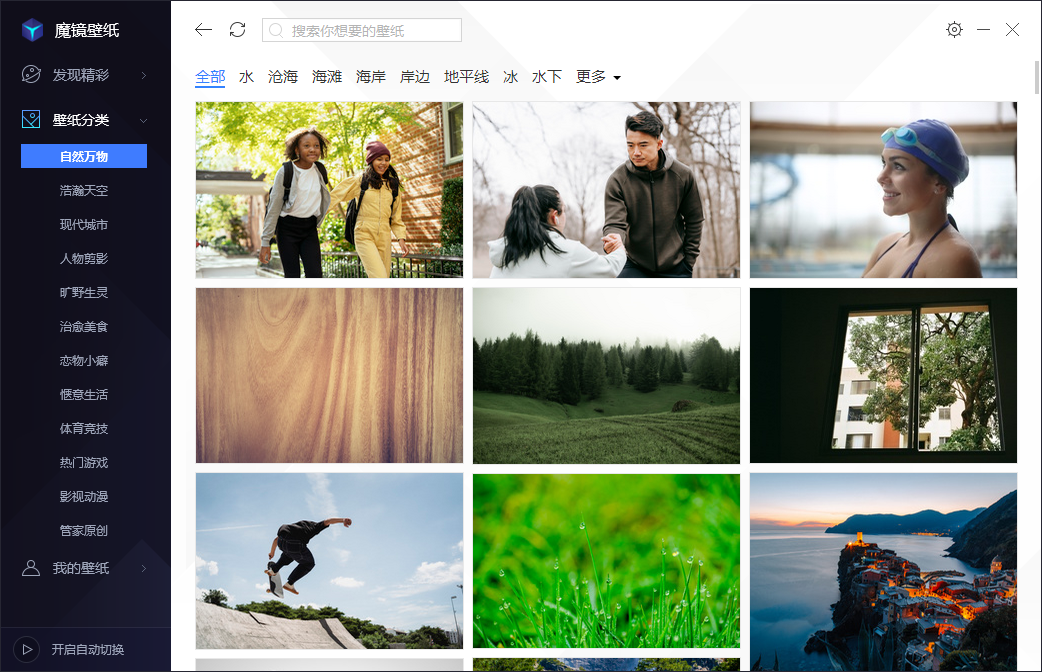This screenshot has height=672, width=1042.
Task: Expand the 发现精彩 section chevron
Action: 144,75
